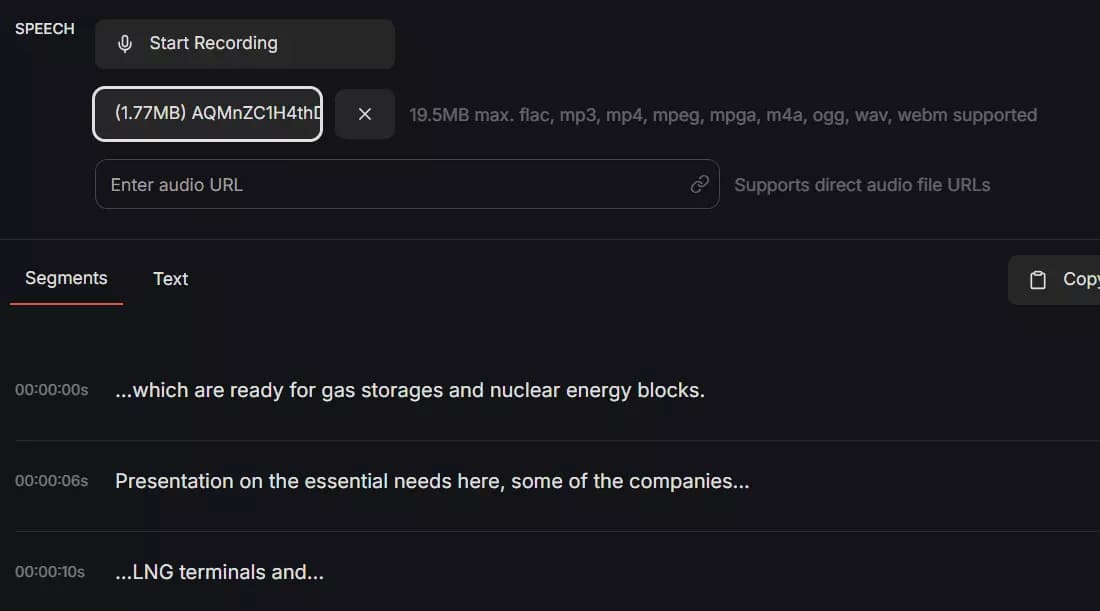
Task: Click the Supports direct audio file URLs hint
Action: (862, 184)
